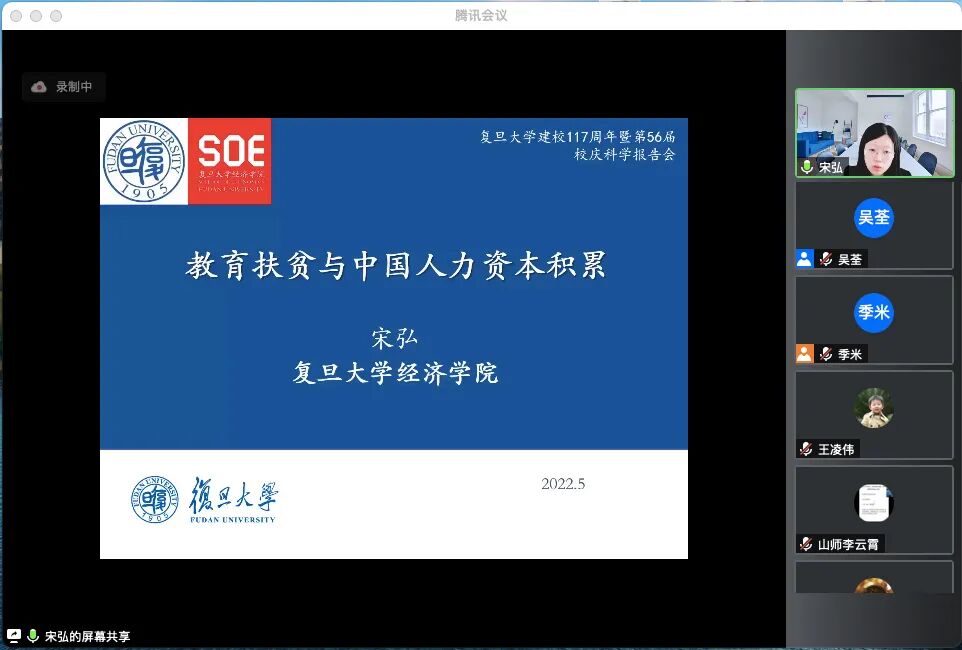Toggle the recording state with the 录制中 badge
962x650 pixels.
63,86
